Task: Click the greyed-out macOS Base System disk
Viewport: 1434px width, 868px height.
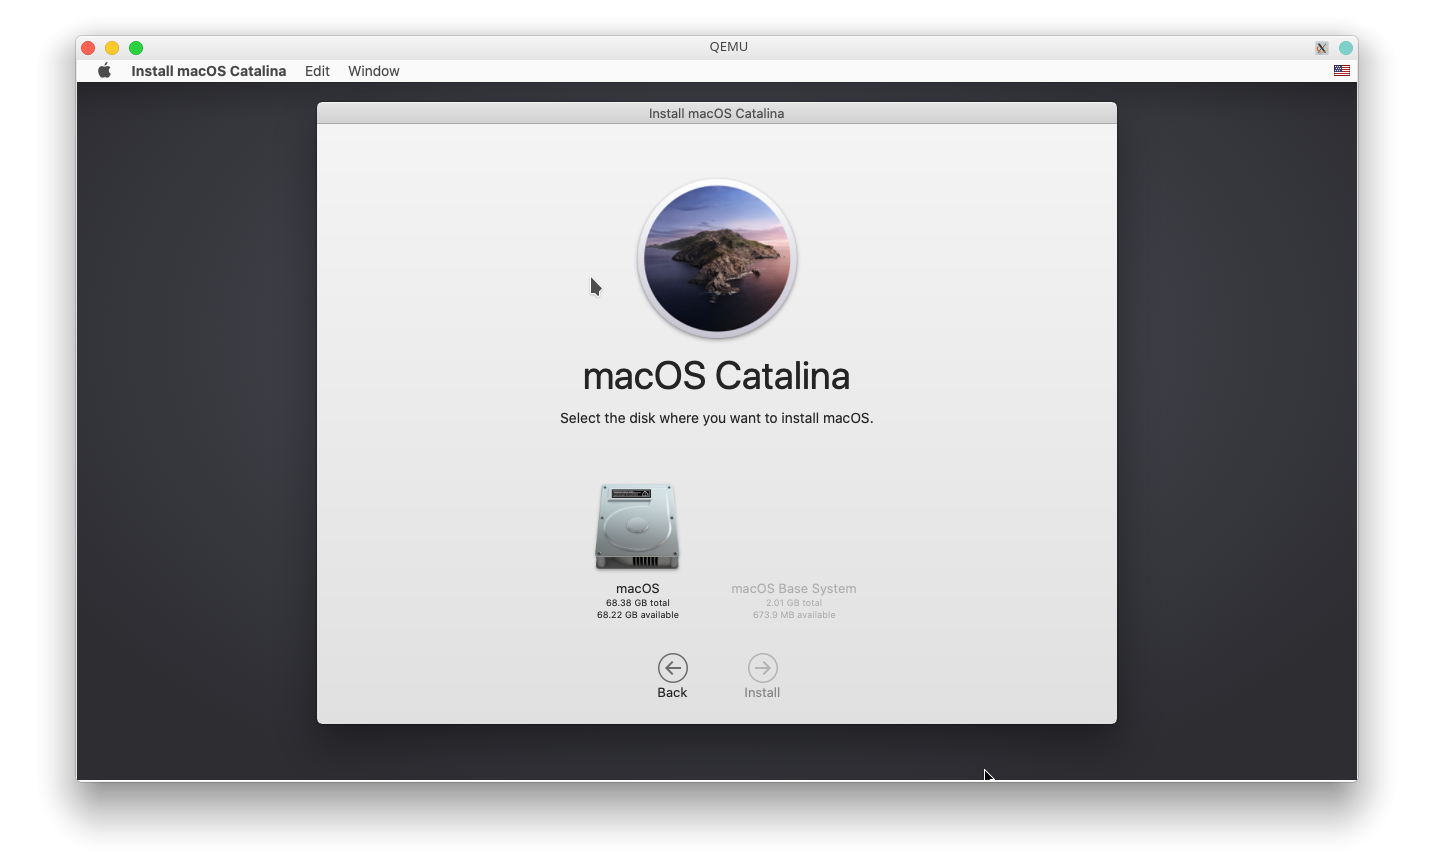Action: pos(794,601)
